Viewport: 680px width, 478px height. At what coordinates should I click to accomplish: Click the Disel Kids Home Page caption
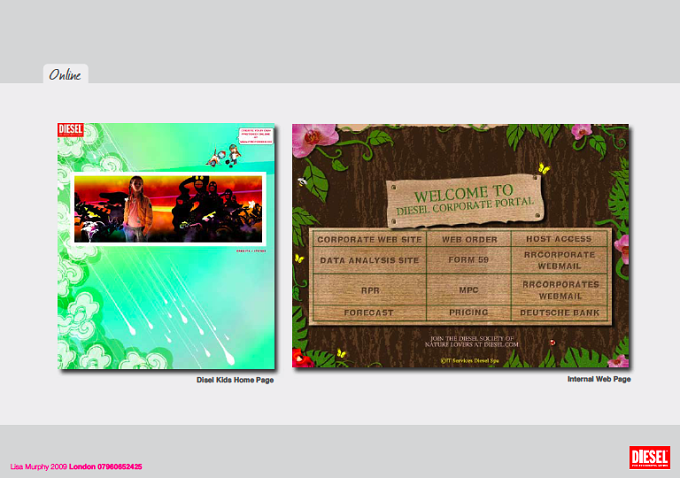point(235,380)
